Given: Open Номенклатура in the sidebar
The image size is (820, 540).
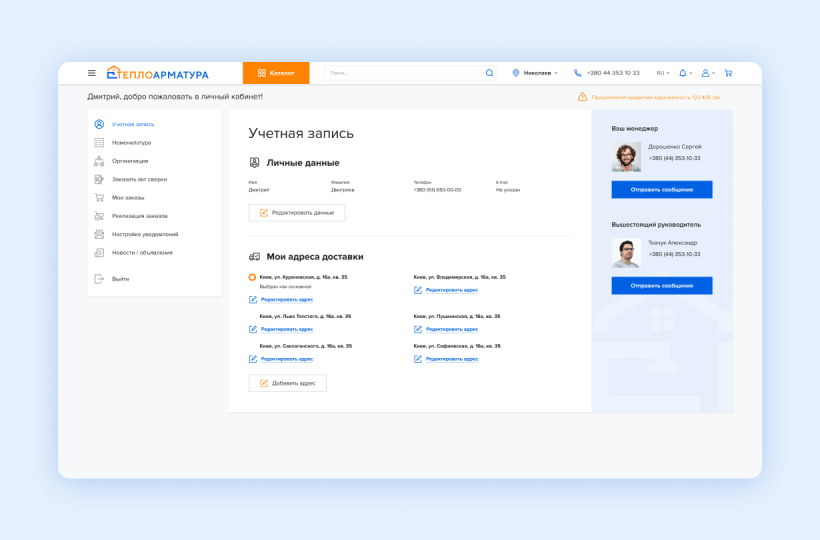Looking at the screenshot, I should pos(131,143).
